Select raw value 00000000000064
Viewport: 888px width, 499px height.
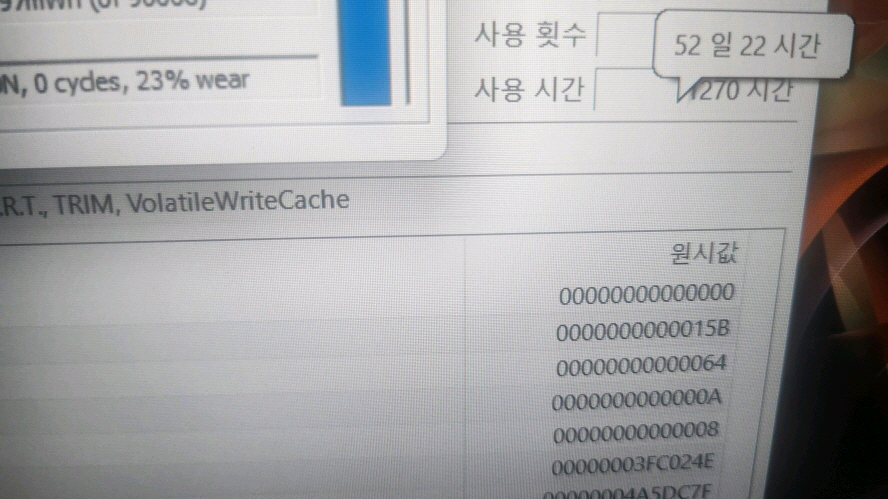tap(641, 365)
